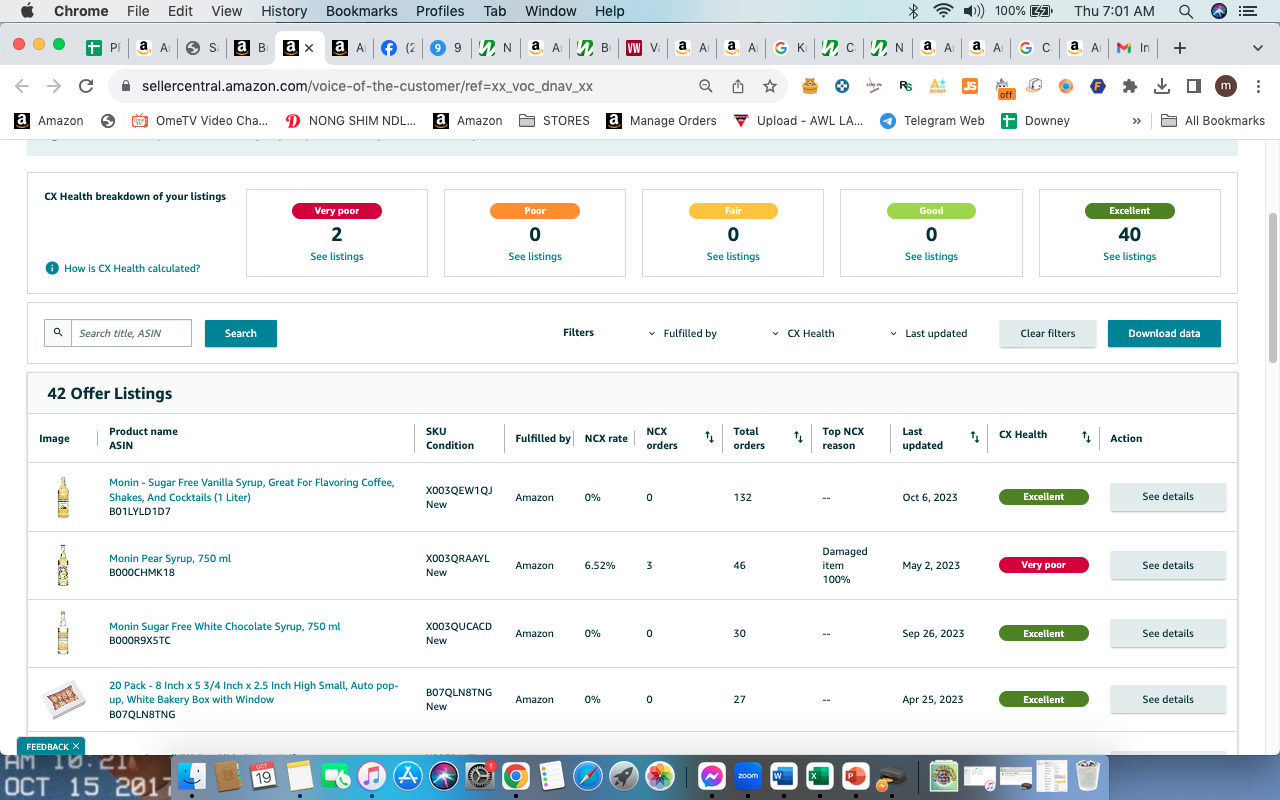The height and width of the screenshot is (800, 1280).
Task: Open the Telegram Web bookmark
Action: point(932,121)
